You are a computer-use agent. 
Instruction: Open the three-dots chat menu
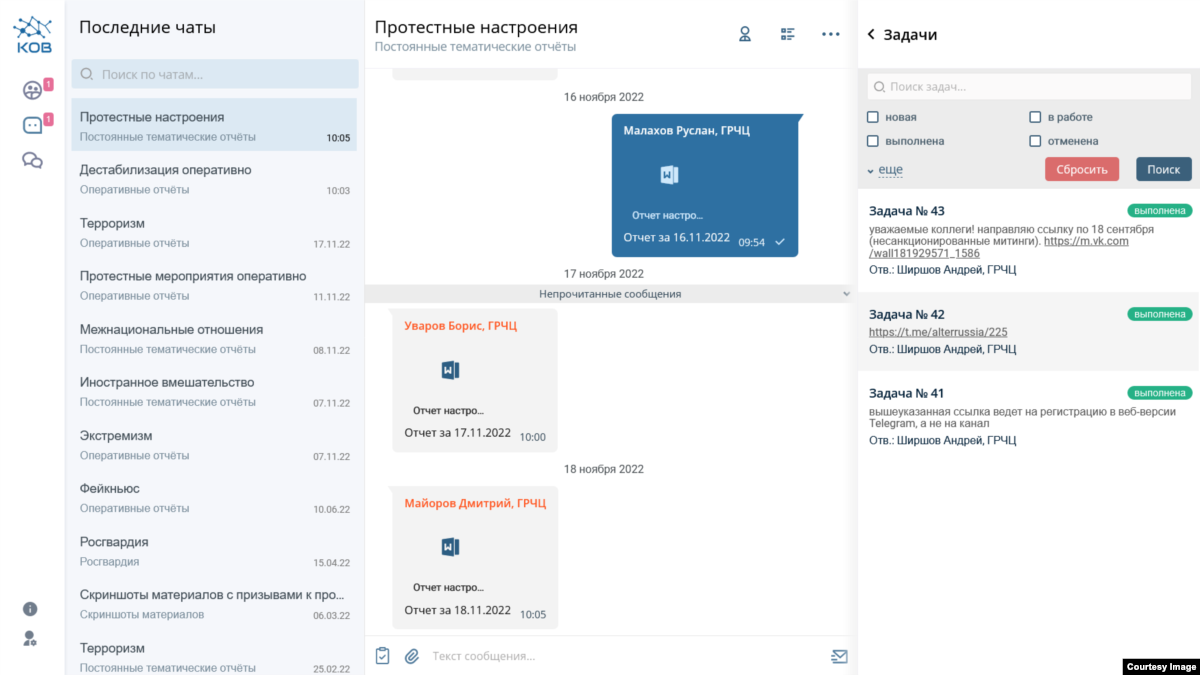point(830,34)
